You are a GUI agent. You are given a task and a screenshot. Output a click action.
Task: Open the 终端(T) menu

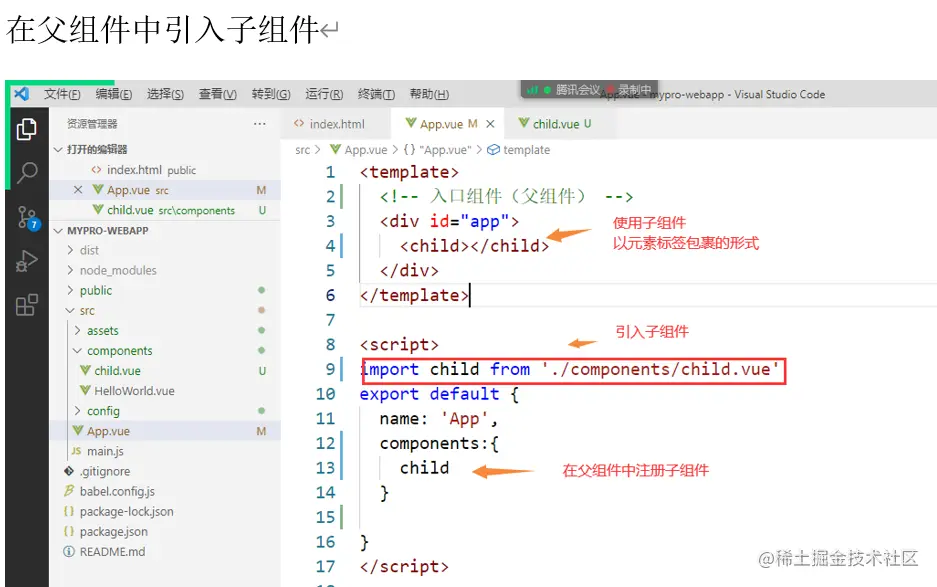(377, 94)
